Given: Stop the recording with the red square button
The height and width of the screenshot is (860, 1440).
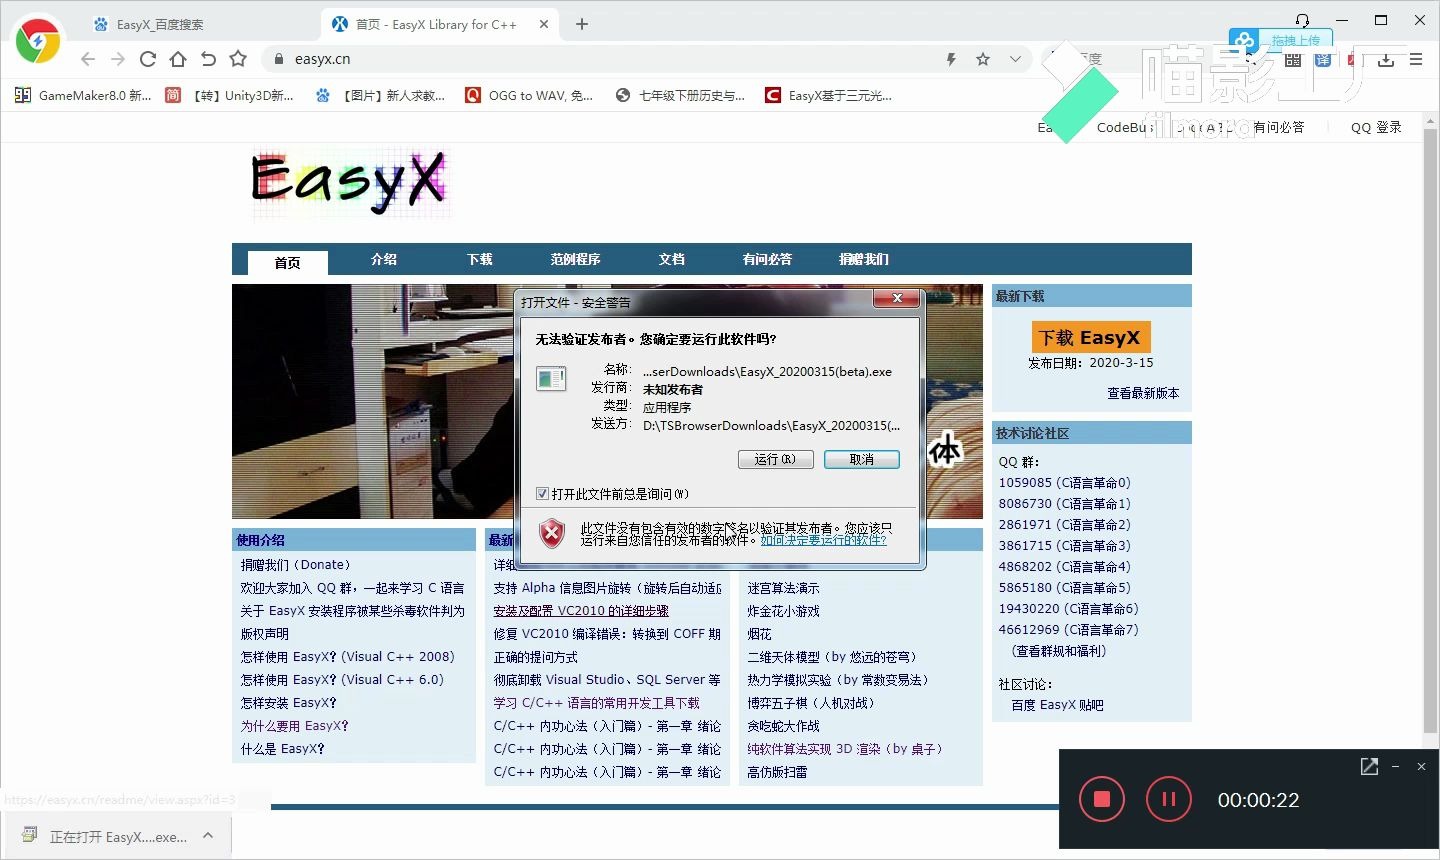Looking at the screenshot, I should (1102, 799).
